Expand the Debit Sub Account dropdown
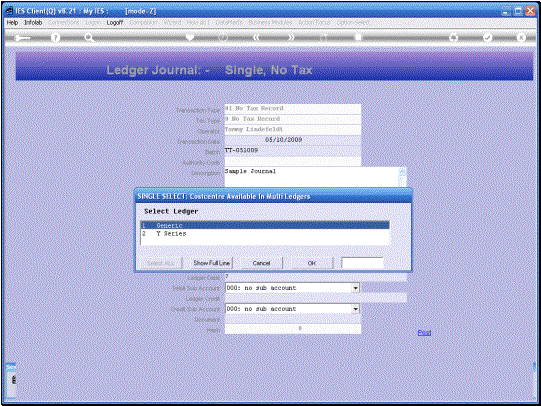 (x=355, y=288)
